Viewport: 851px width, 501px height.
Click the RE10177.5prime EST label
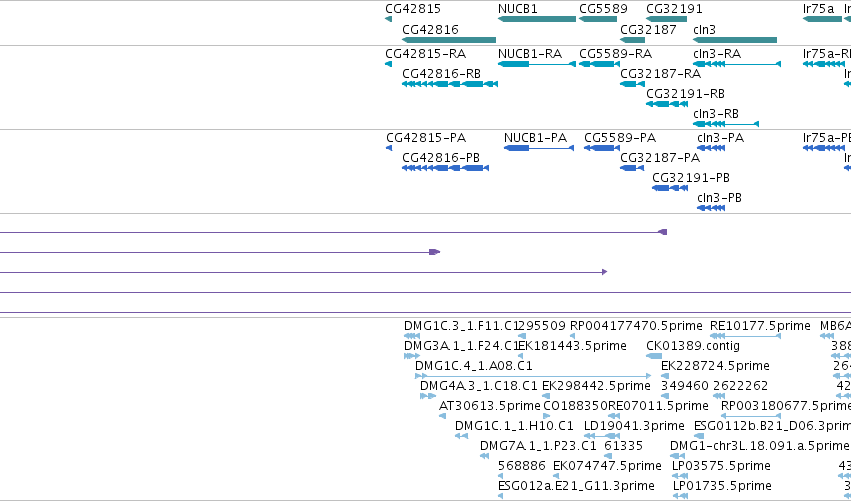pos(760,326)
